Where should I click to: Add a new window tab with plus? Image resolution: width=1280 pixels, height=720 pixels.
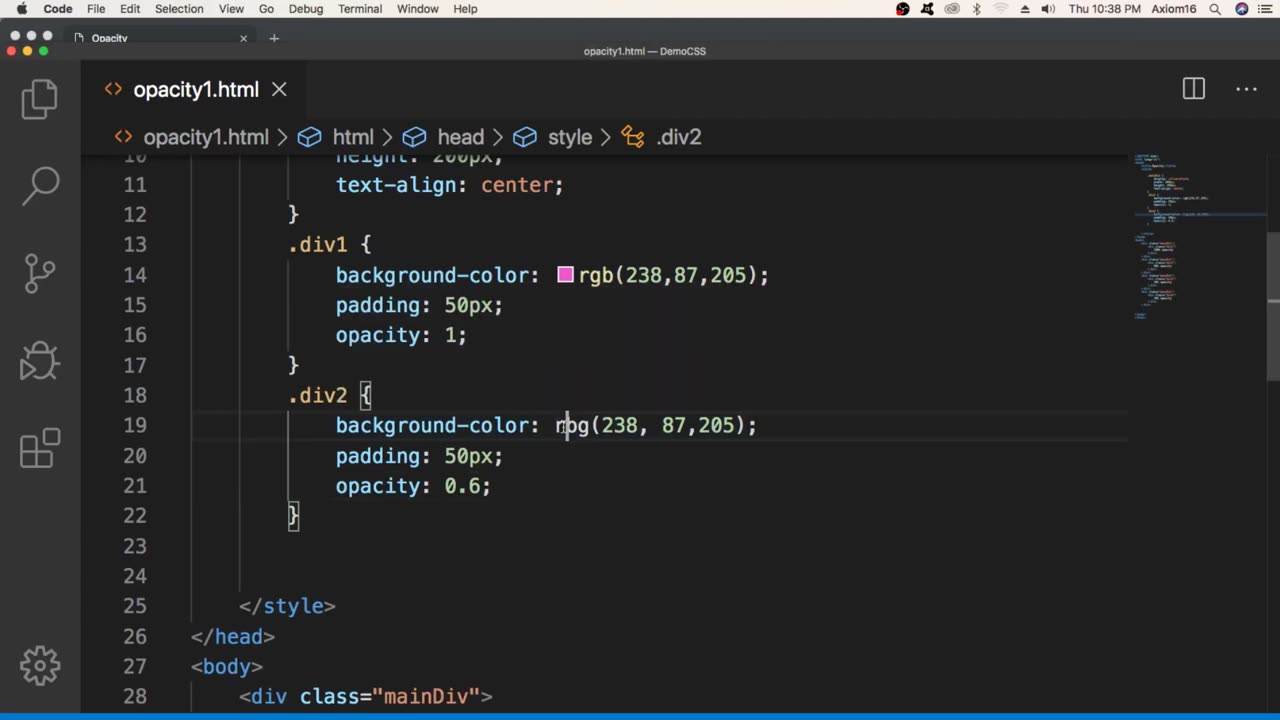tap(274, 38)
